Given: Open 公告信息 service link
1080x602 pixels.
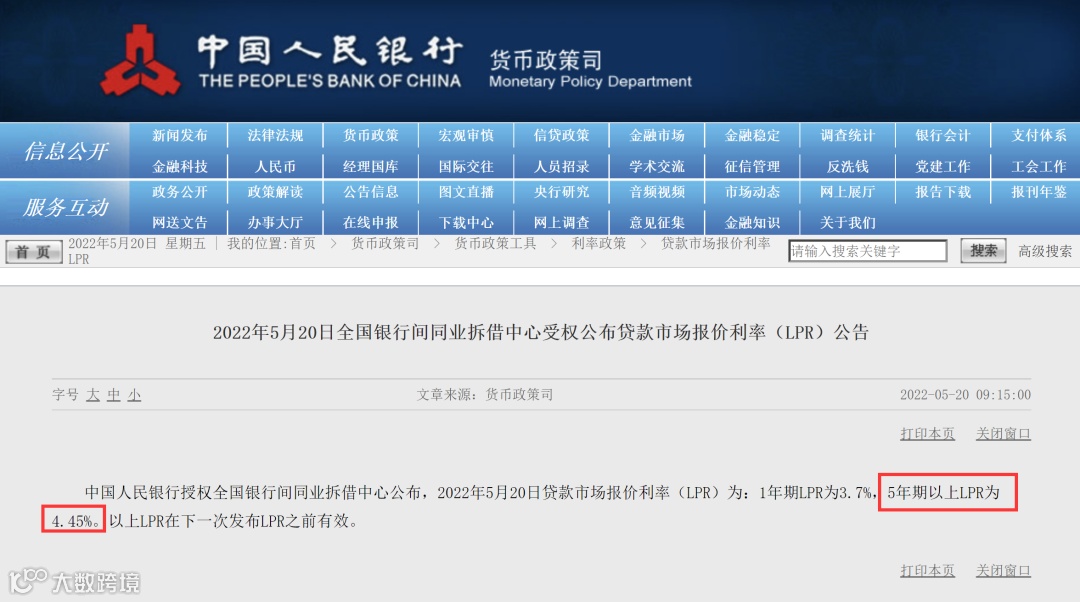Looking at the screenshot, I should click(x=371, y=191).
